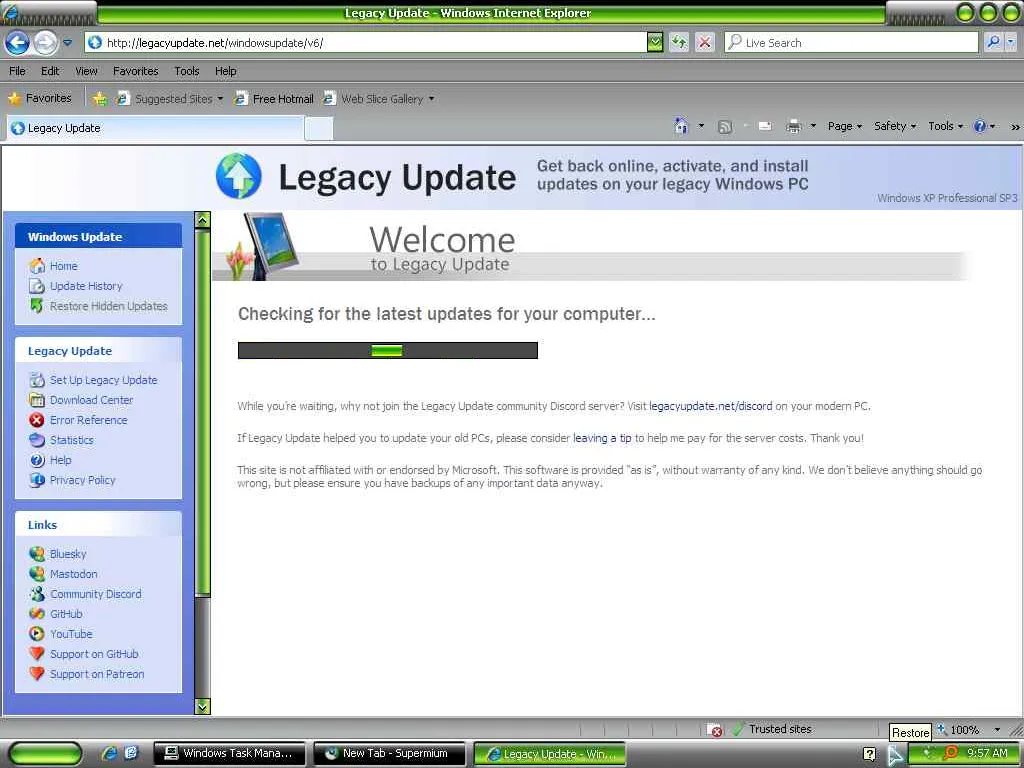
Task: Click the browser Forward arrow button
Action: click(44, 43)
